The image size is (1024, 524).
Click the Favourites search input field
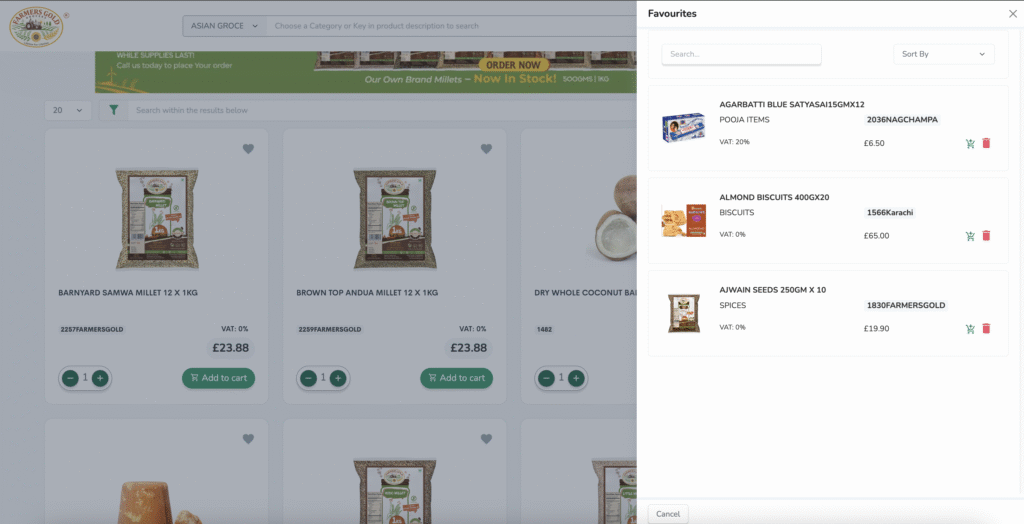pyautogui.click(x=741, y=54)
